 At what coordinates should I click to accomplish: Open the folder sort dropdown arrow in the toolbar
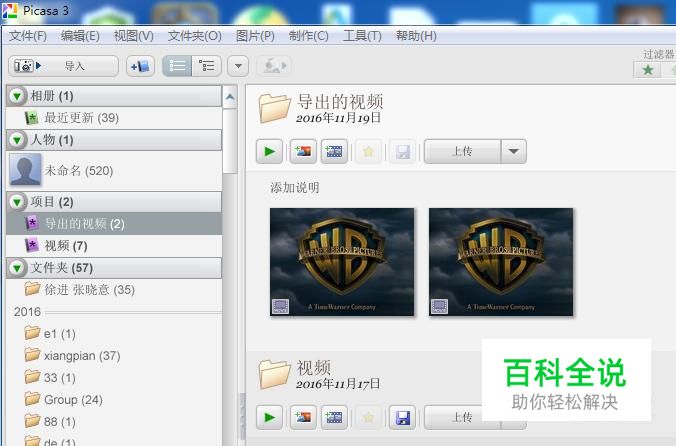(x=238, y=66)
